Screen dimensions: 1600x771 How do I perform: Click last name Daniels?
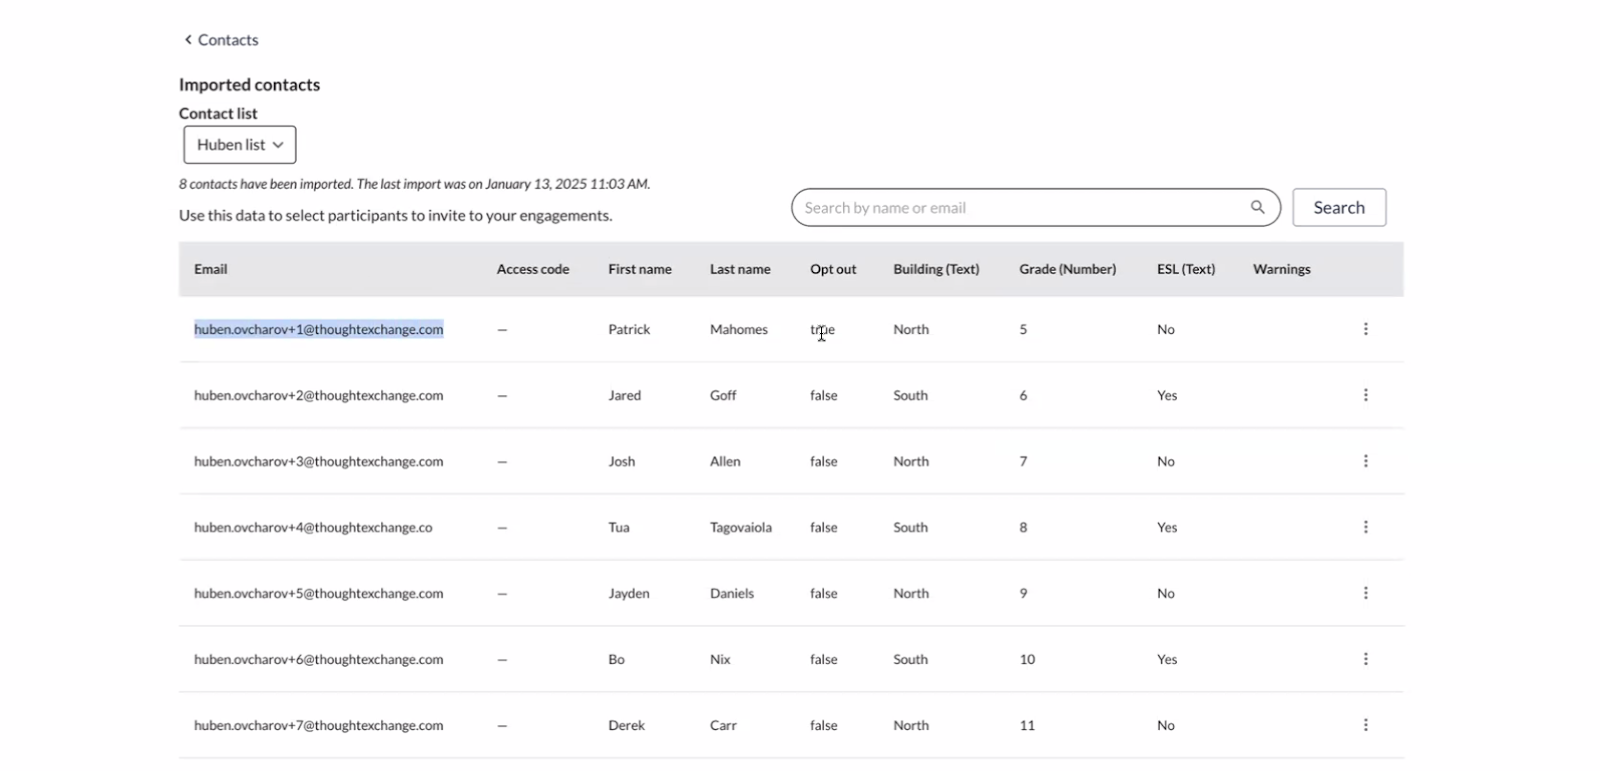coord(732,593)
